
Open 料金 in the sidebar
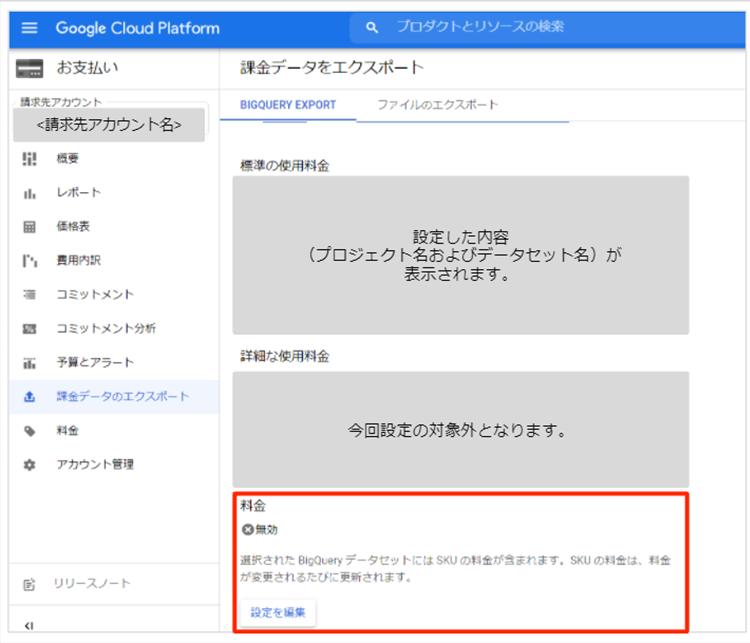coord(67,431)
